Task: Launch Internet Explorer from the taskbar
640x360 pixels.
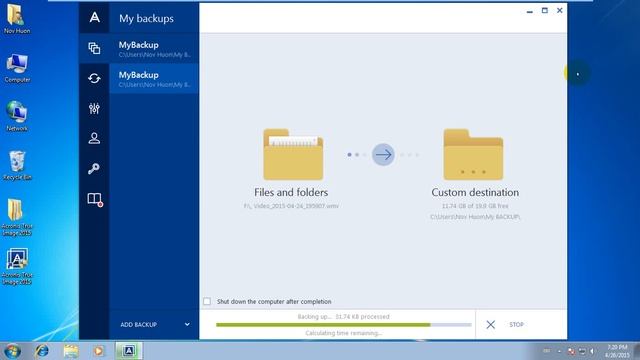Action: (x=42, y=351)
